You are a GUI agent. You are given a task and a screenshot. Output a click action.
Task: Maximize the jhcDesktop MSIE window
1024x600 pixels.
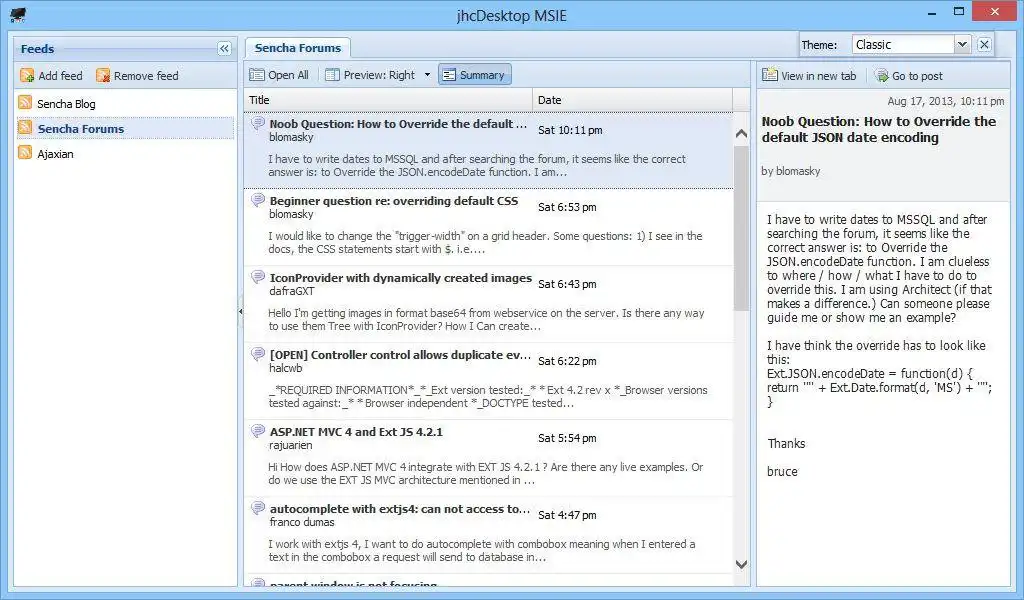pos(959,12)
